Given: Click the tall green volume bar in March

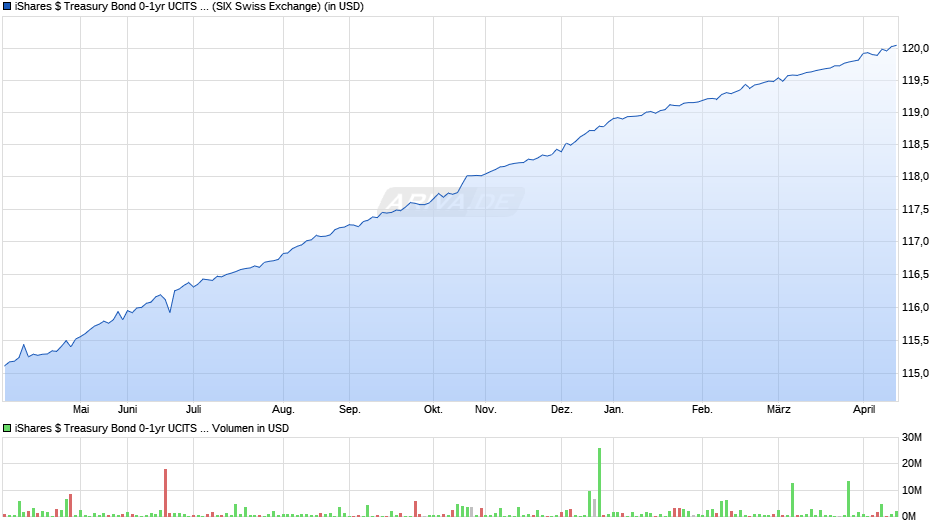Looking at the screenshot, I should coord(793,500).
